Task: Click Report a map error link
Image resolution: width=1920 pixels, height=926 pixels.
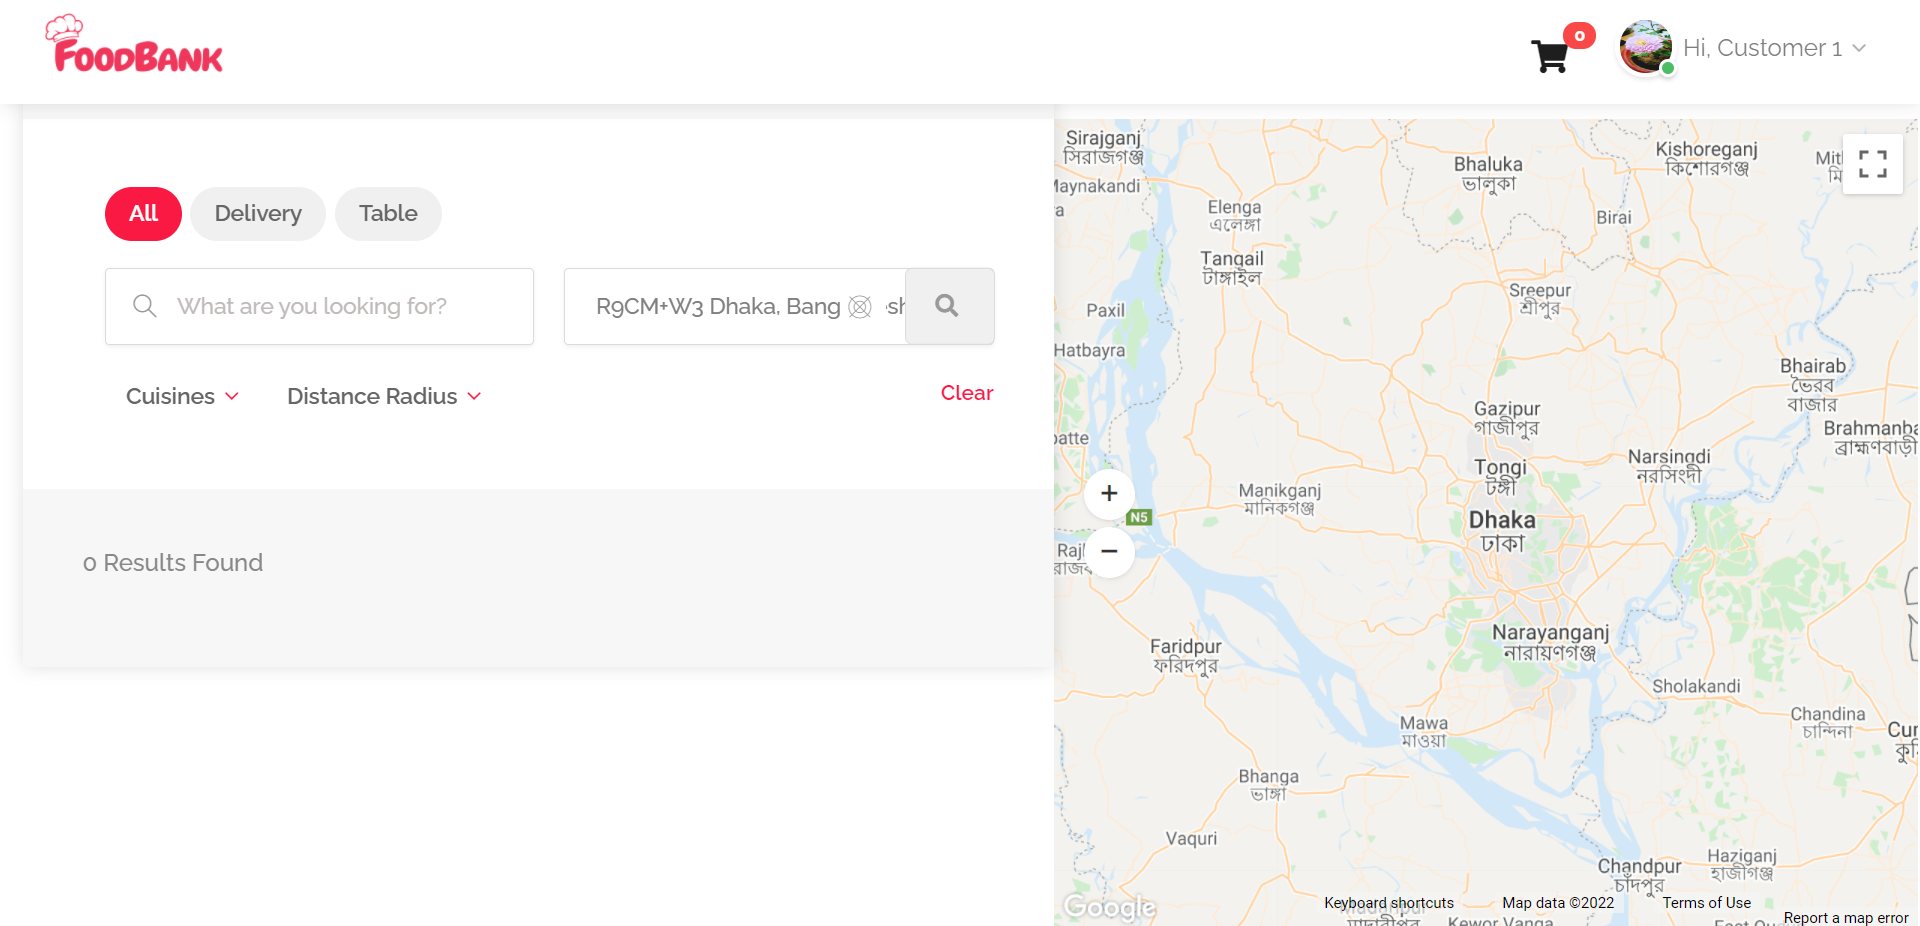Action: (x=1846, y=918)
